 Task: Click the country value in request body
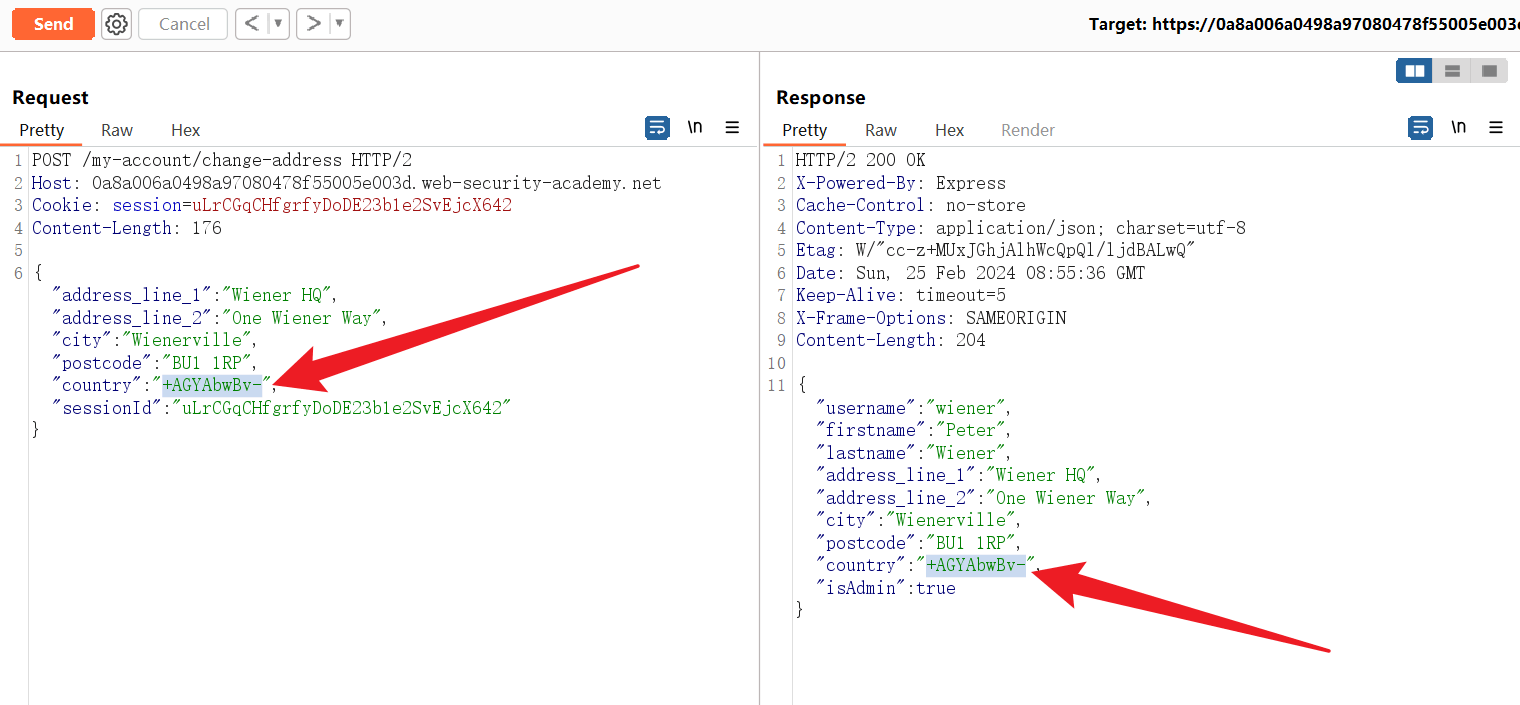click(x=212, y=385)
